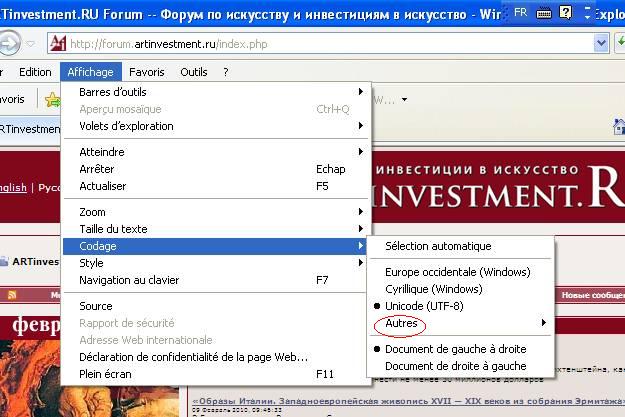Click the keyboard icon in language bar
This screenshot has height=417, width=625.
coord(544,11)
